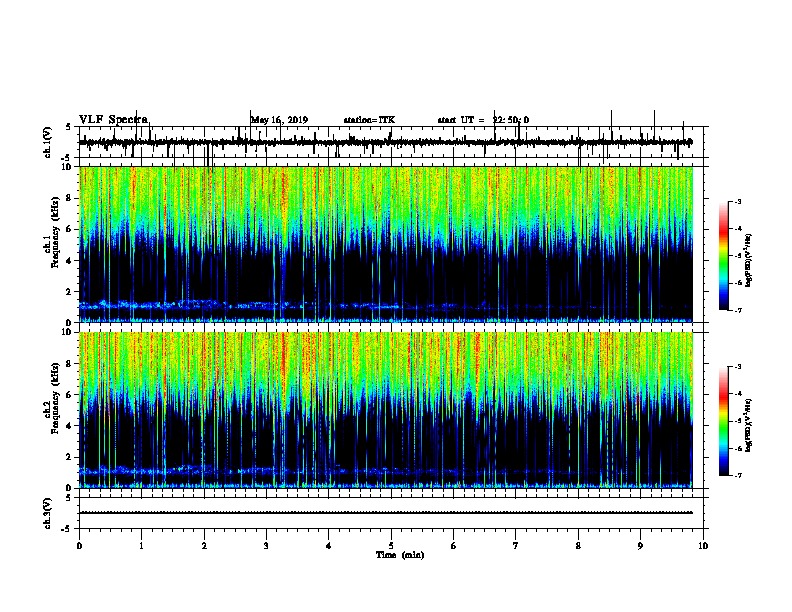The width and height of the screenshot is (792, 612).
Task: Click inside the ch.2 spectrogram panel
Action: (386, 410)
